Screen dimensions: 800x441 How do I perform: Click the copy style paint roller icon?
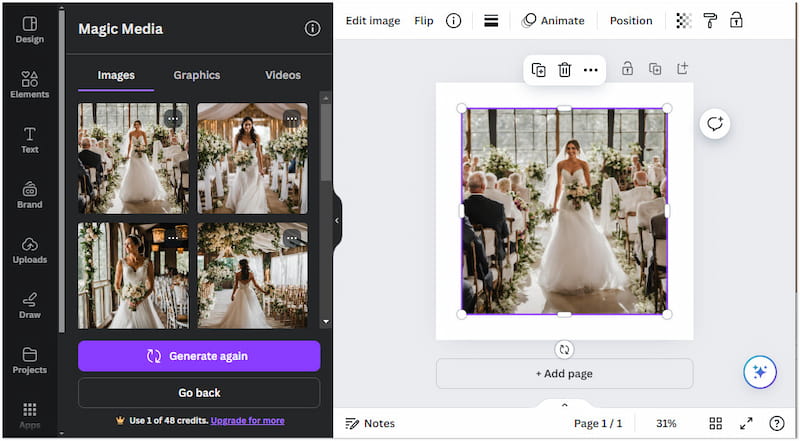click(x=710, y=20)
